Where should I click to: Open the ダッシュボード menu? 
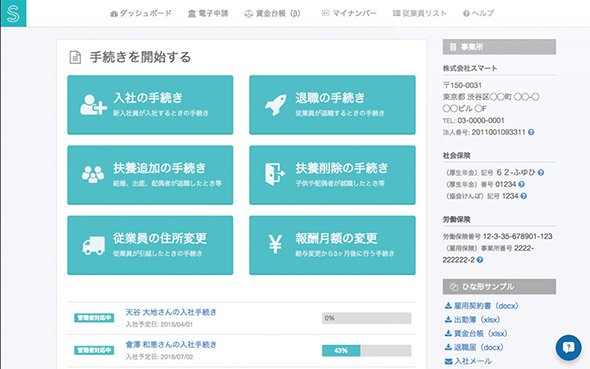coord(141,13)
